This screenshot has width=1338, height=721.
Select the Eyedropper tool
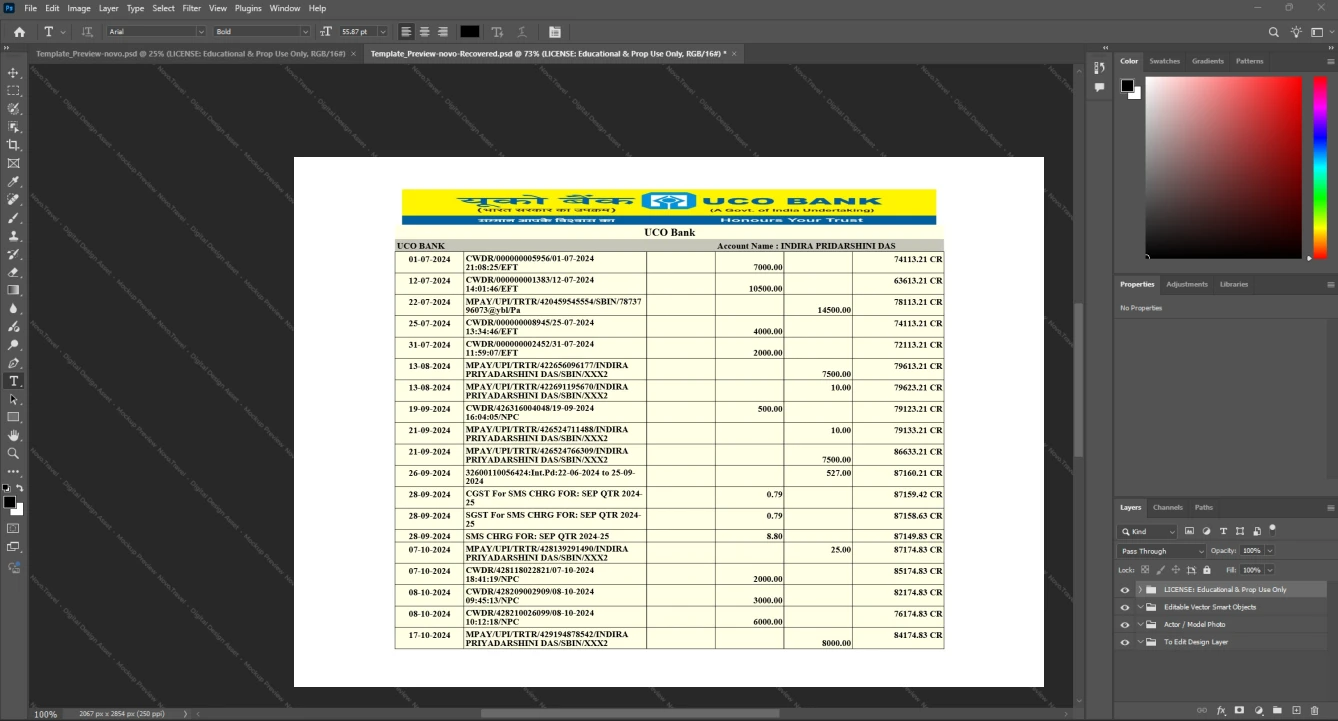coord(13,182)
